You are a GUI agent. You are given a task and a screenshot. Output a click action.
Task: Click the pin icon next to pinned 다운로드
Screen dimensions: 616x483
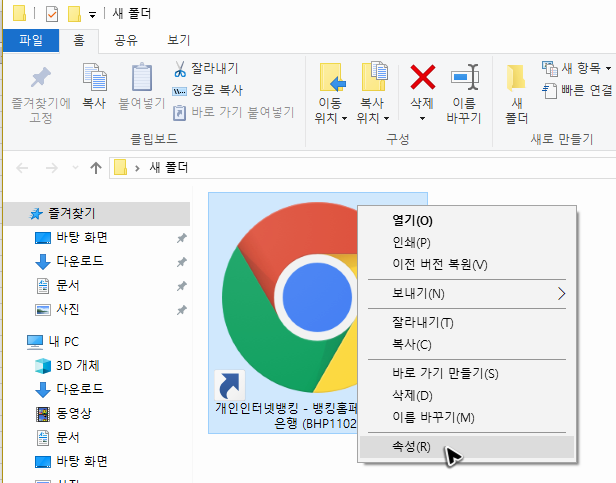[x=182, y=262]
